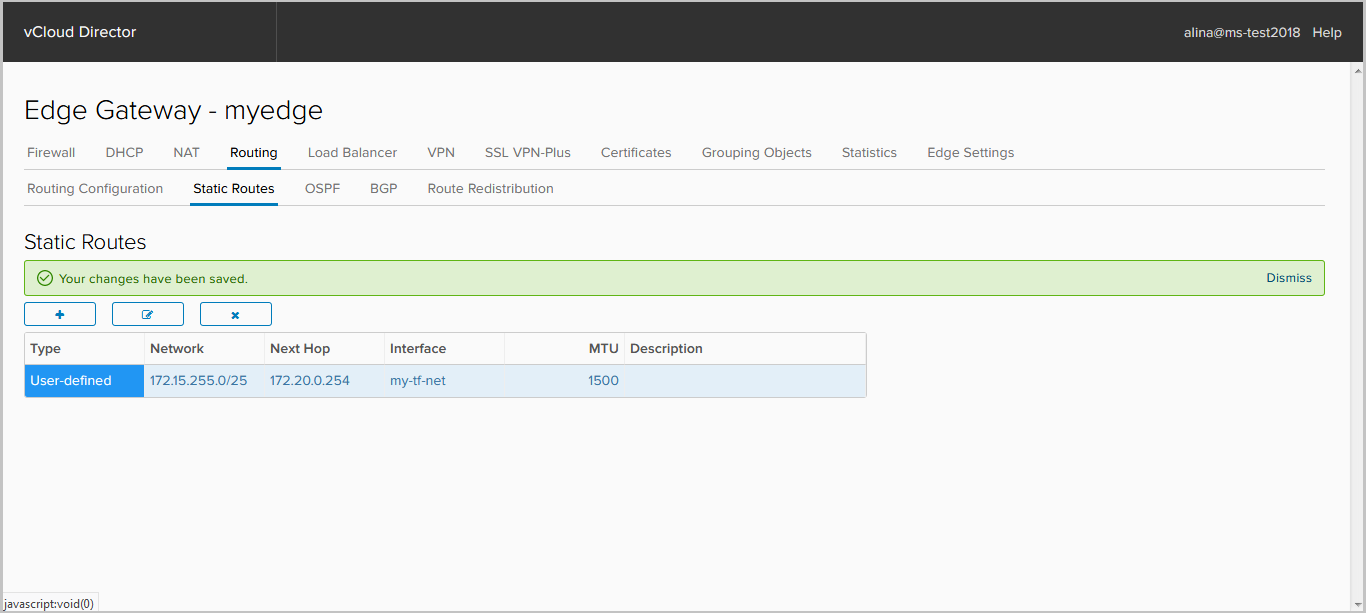Open the Grouping Objects tab
The height and width of the screenshot is (613, 1366).
[x=756, y=153]
